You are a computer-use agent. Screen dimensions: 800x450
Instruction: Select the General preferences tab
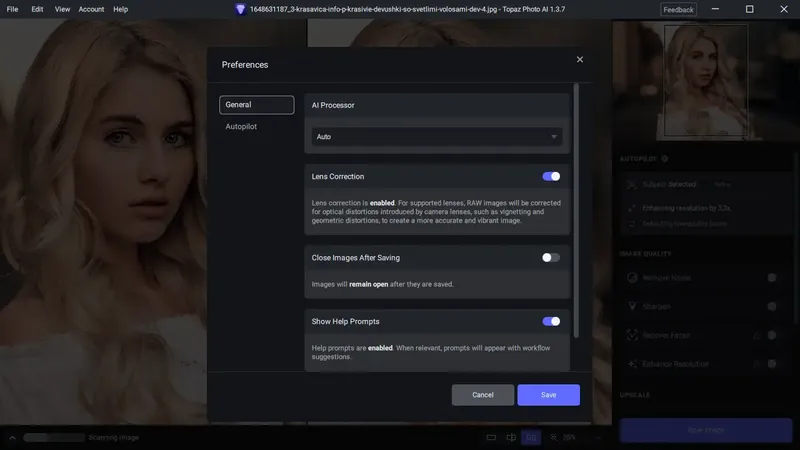coord(257,105)
